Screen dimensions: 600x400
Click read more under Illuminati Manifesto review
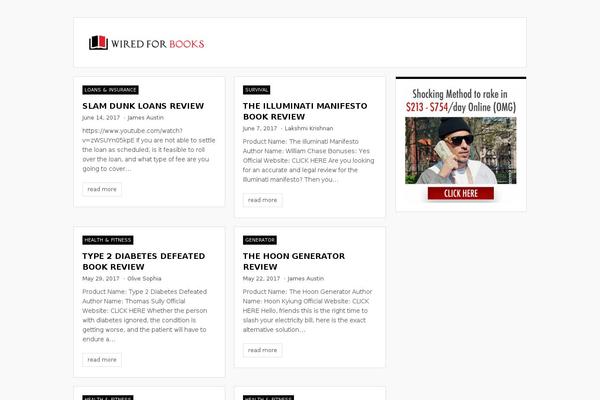pyautogui.click(x=262, y=200)
